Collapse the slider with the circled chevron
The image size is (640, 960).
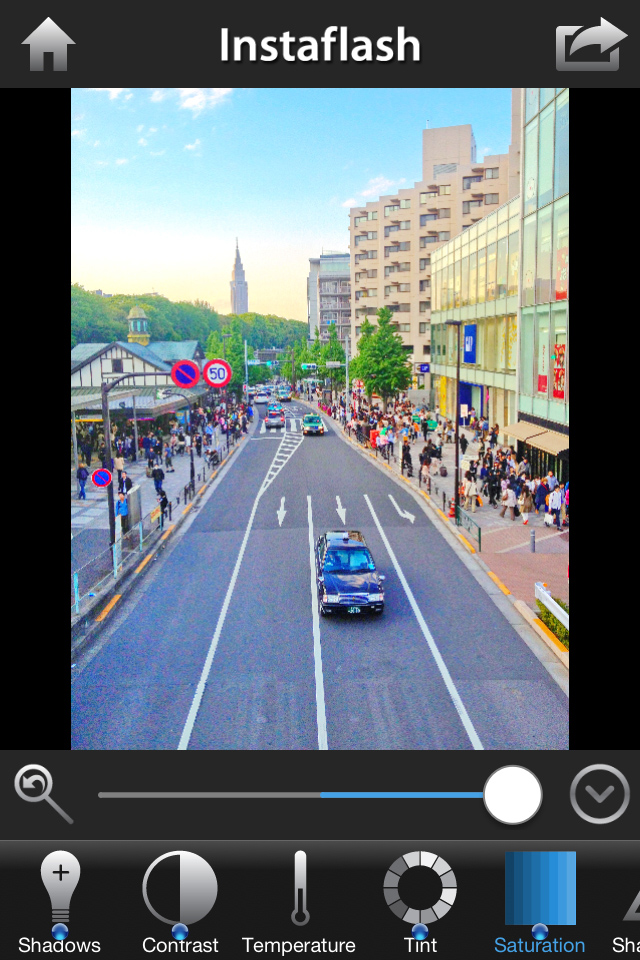pyautogui.click(x=599, y=794)
